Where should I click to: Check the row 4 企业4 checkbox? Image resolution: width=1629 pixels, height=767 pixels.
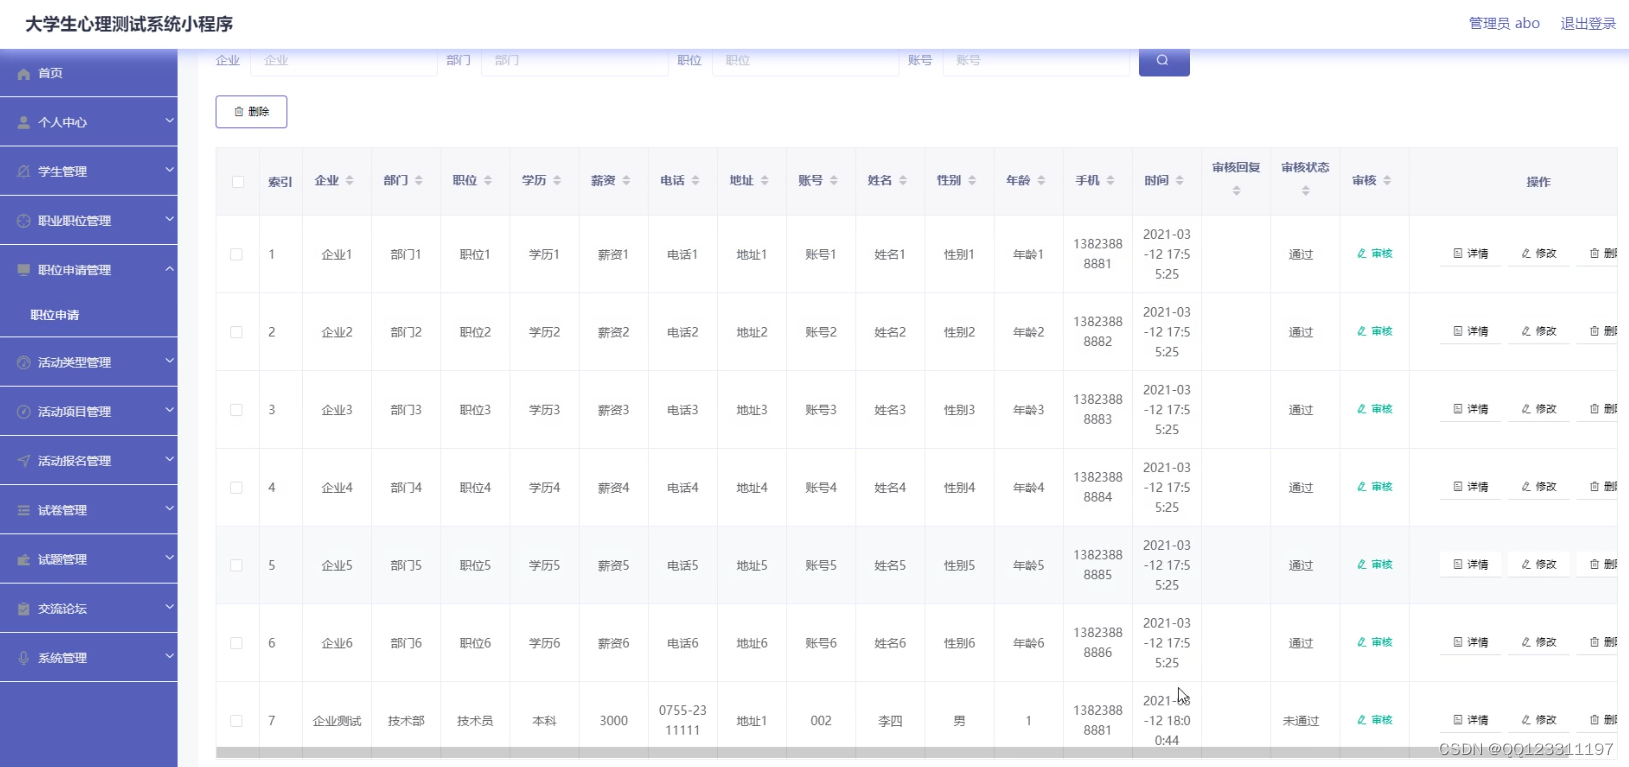point(237,488)
